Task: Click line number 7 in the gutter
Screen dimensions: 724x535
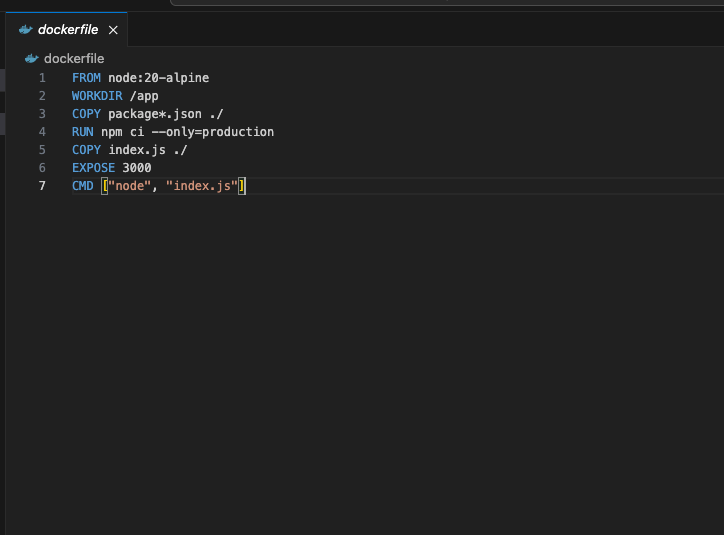Action: pyautogui.click(x=42, y=186)
